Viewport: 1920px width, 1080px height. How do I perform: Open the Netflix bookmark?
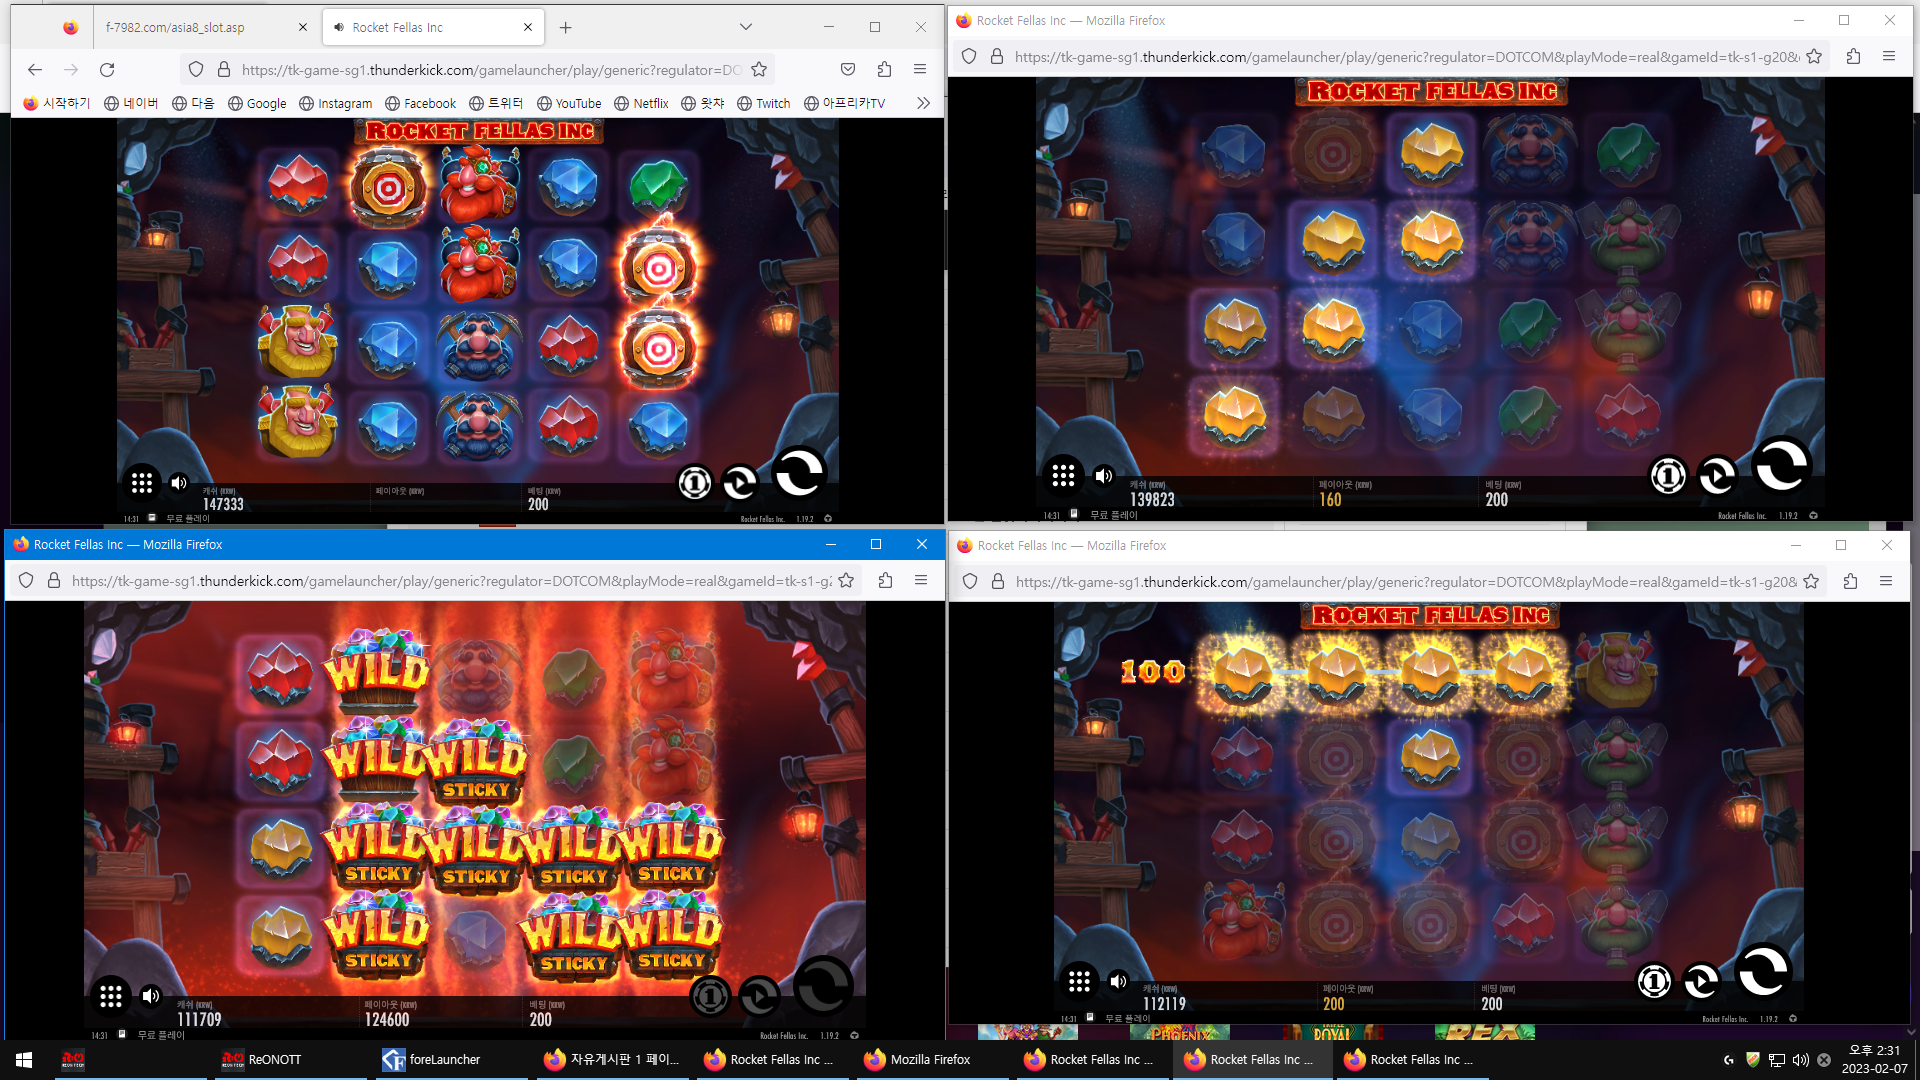coord(641,103)
